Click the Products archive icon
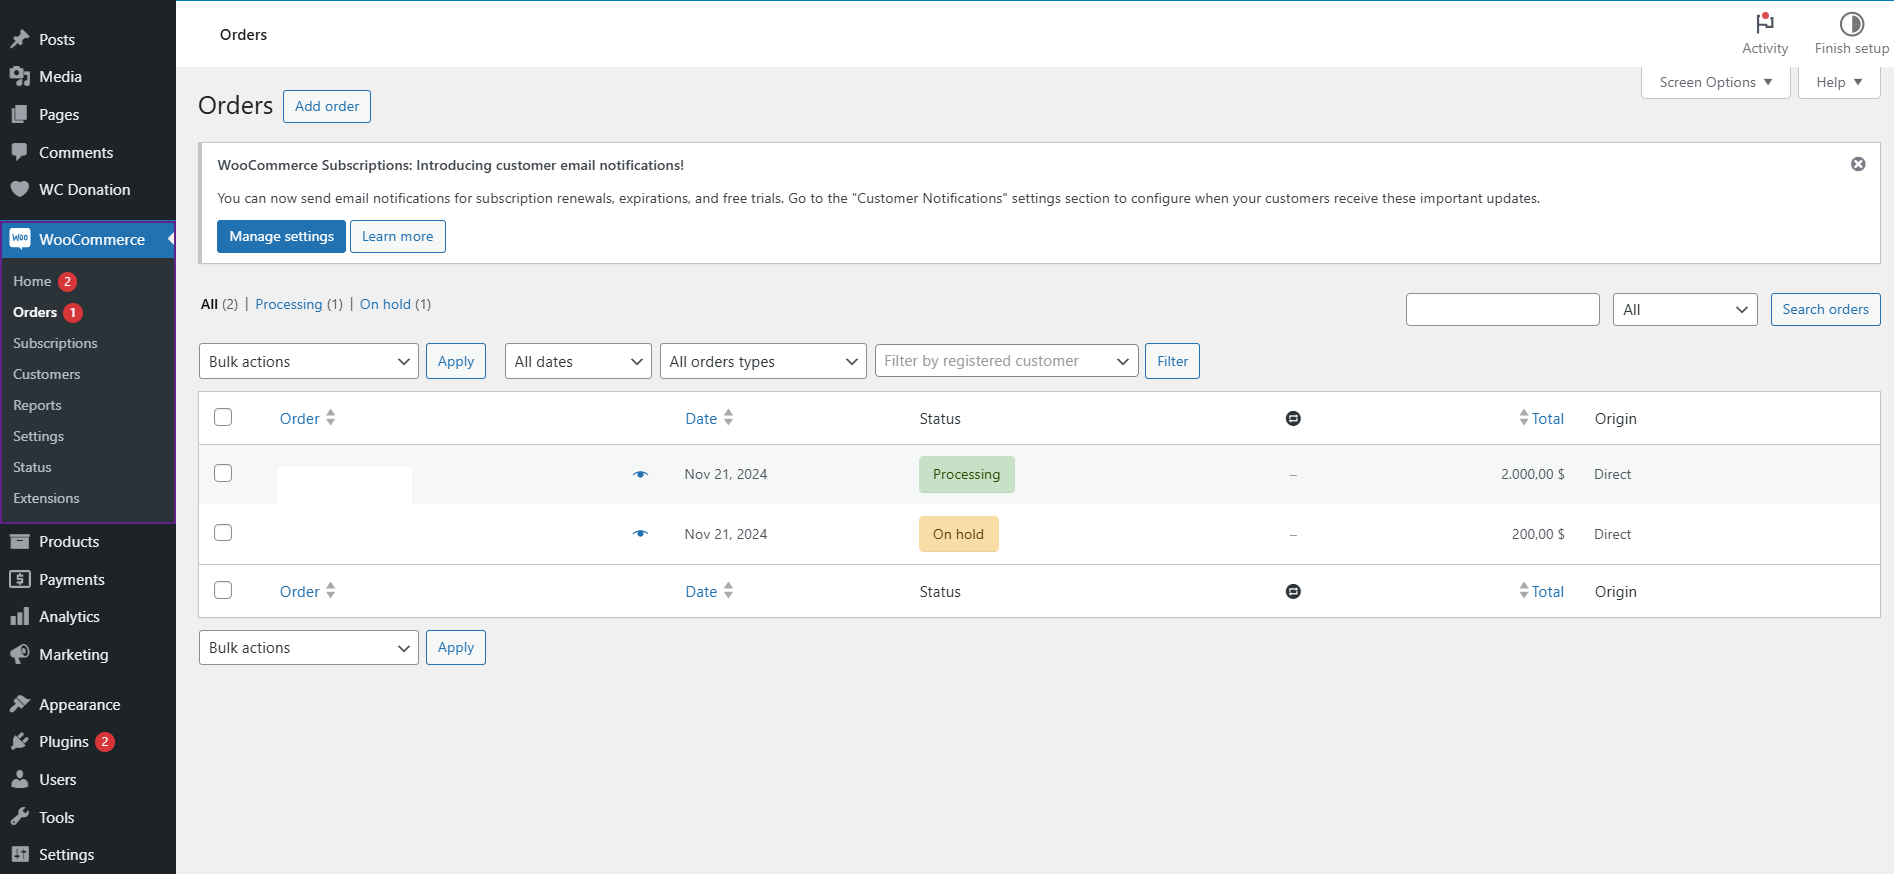This screenshot has height=874, width=1894. coord(20,541)
